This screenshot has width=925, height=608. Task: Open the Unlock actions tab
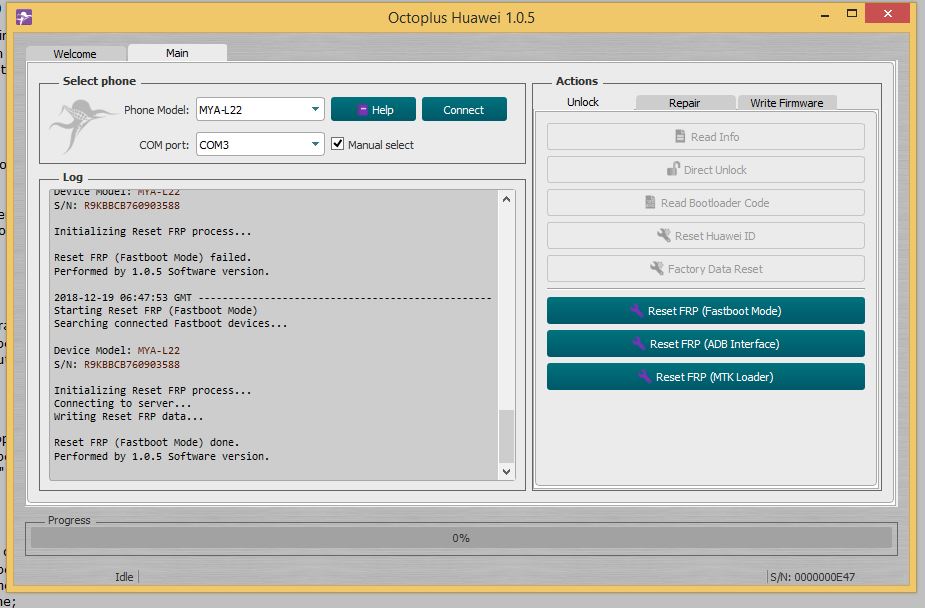tap(583, 102)
